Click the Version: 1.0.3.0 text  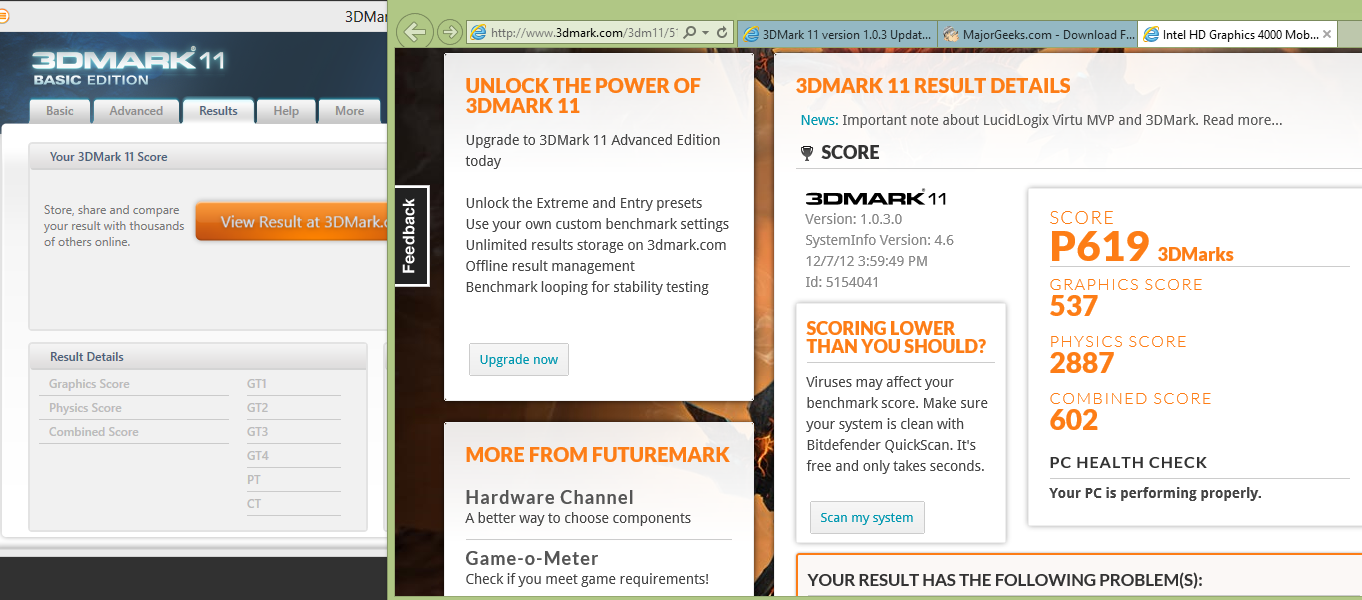[853, 219]
